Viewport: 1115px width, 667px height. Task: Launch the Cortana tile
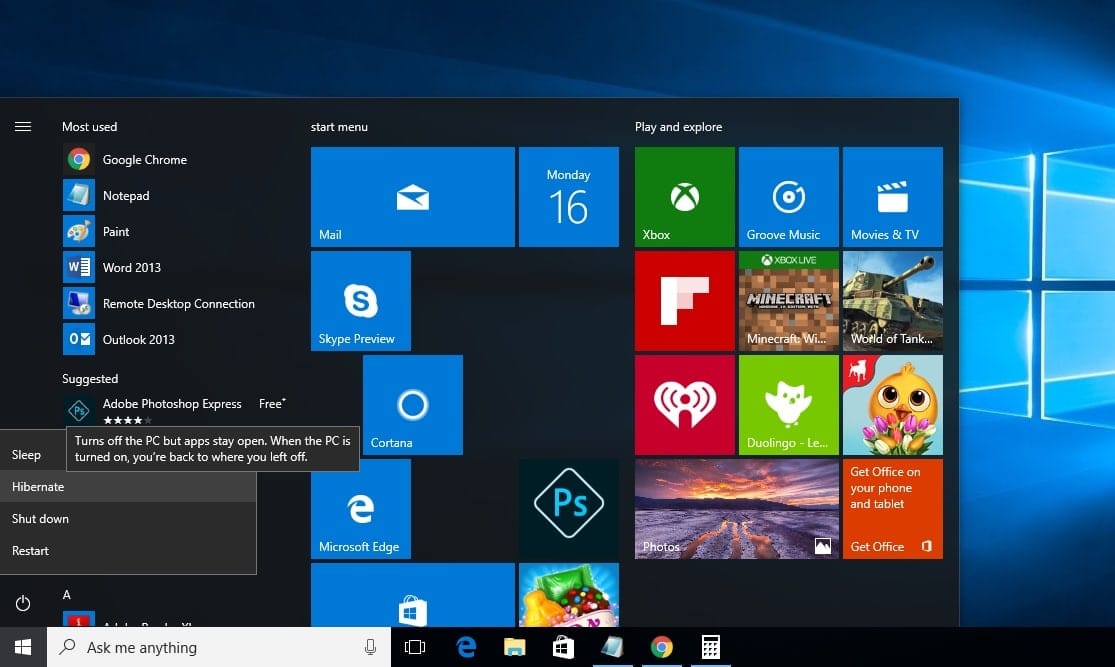[x=412, y=405]
